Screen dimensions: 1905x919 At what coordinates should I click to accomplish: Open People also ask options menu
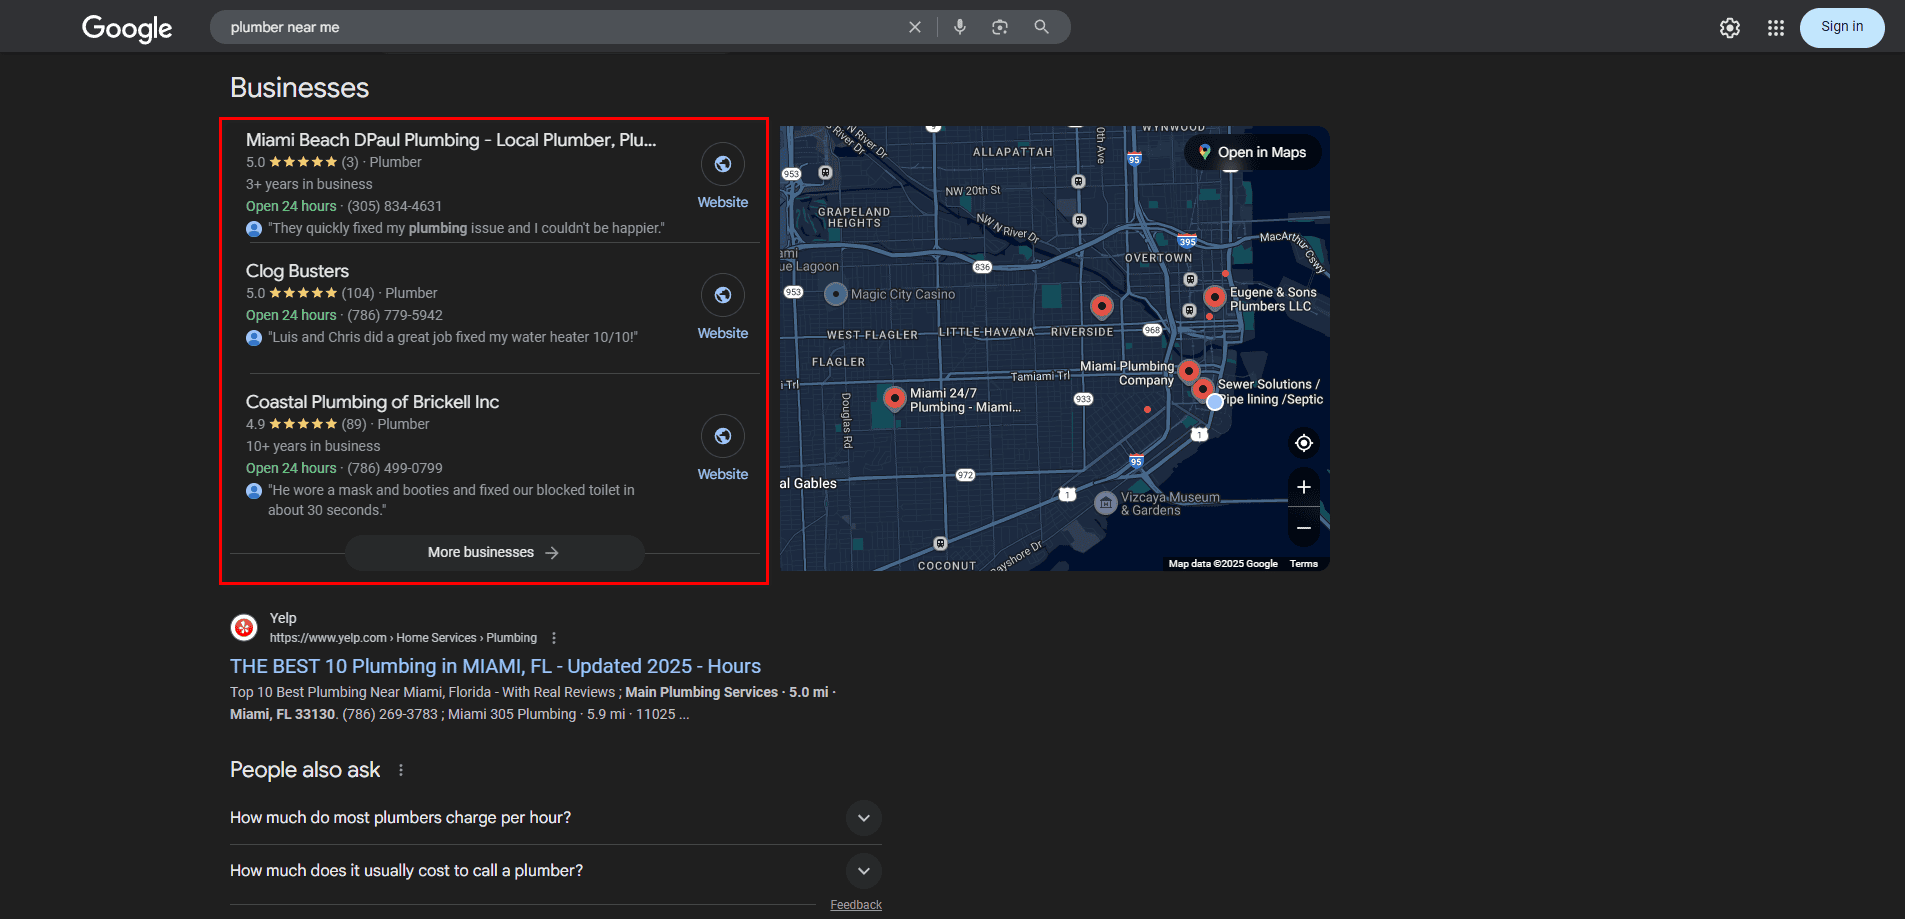(x=401, y=770)
